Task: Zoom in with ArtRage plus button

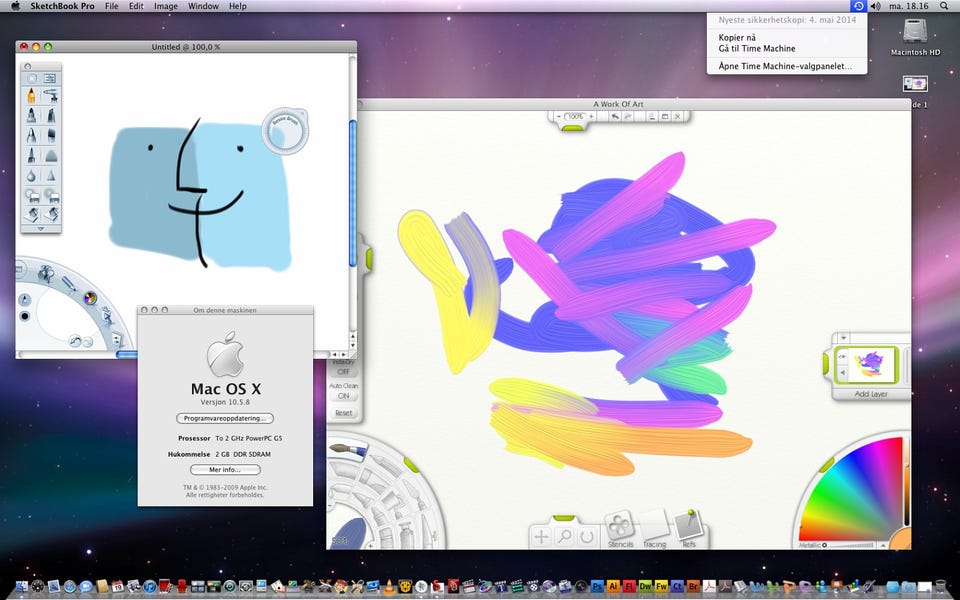Action: (591, 116)
